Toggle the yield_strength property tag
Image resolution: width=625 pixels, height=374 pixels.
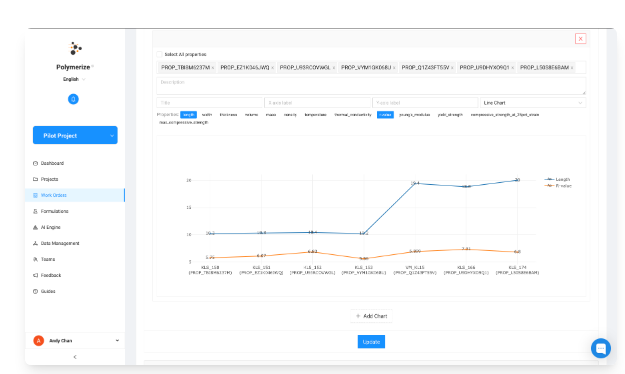450,115
